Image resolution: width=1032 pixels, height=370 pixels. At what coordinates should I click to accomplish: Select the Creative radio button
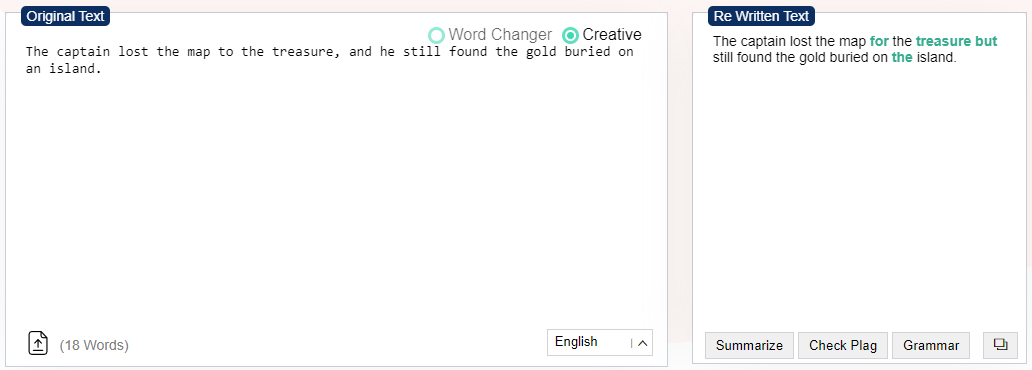(571, 35)
